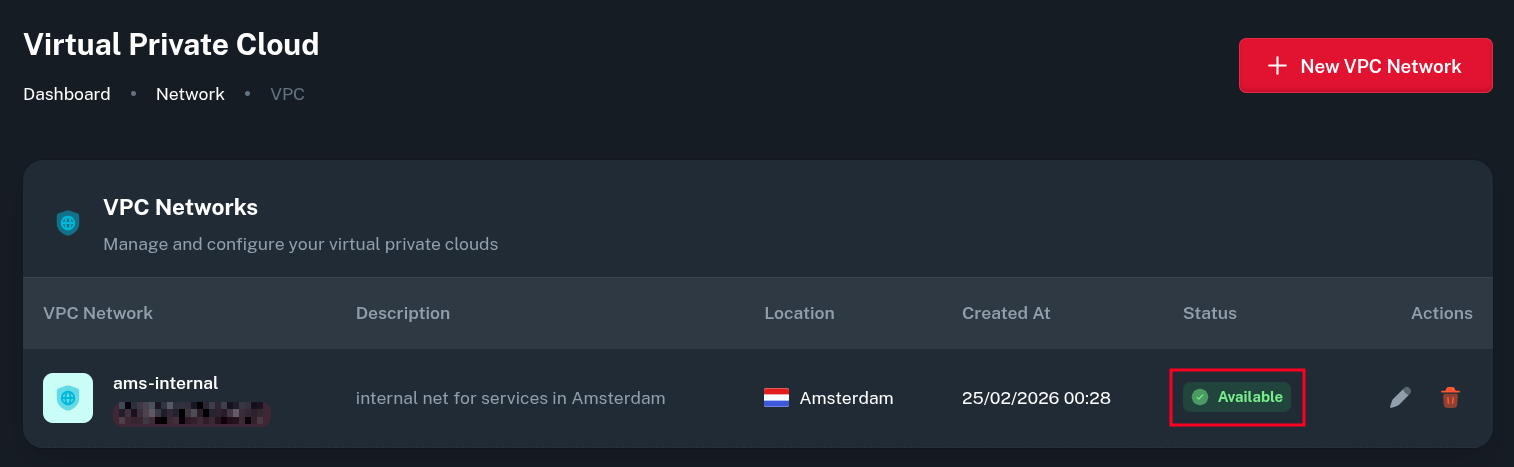
Task: Click the VPC Network column header
Action: coord(98,313)
